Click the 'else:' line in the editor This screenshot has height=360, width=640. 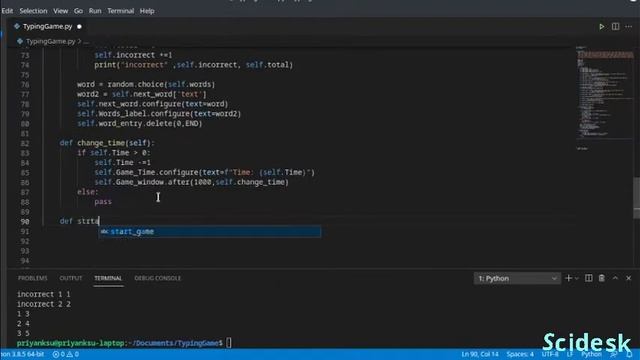(x=88, y=192)
